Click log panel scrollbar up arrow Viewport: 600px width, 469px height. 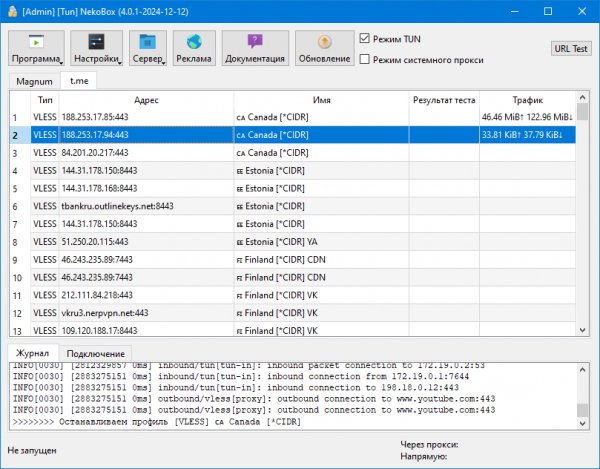[x=582, y=370]
